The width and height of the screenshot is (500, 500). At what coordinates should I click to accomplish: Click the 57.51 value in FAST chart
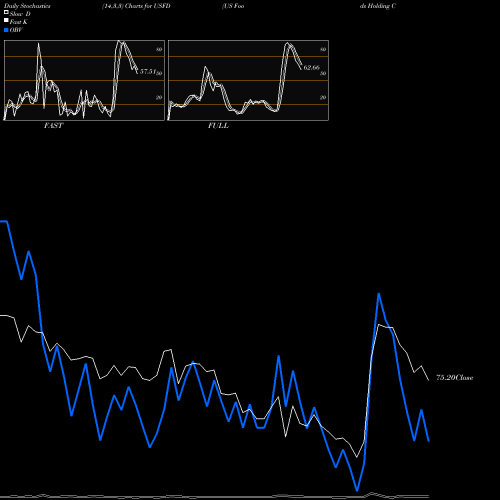[148, 71]
